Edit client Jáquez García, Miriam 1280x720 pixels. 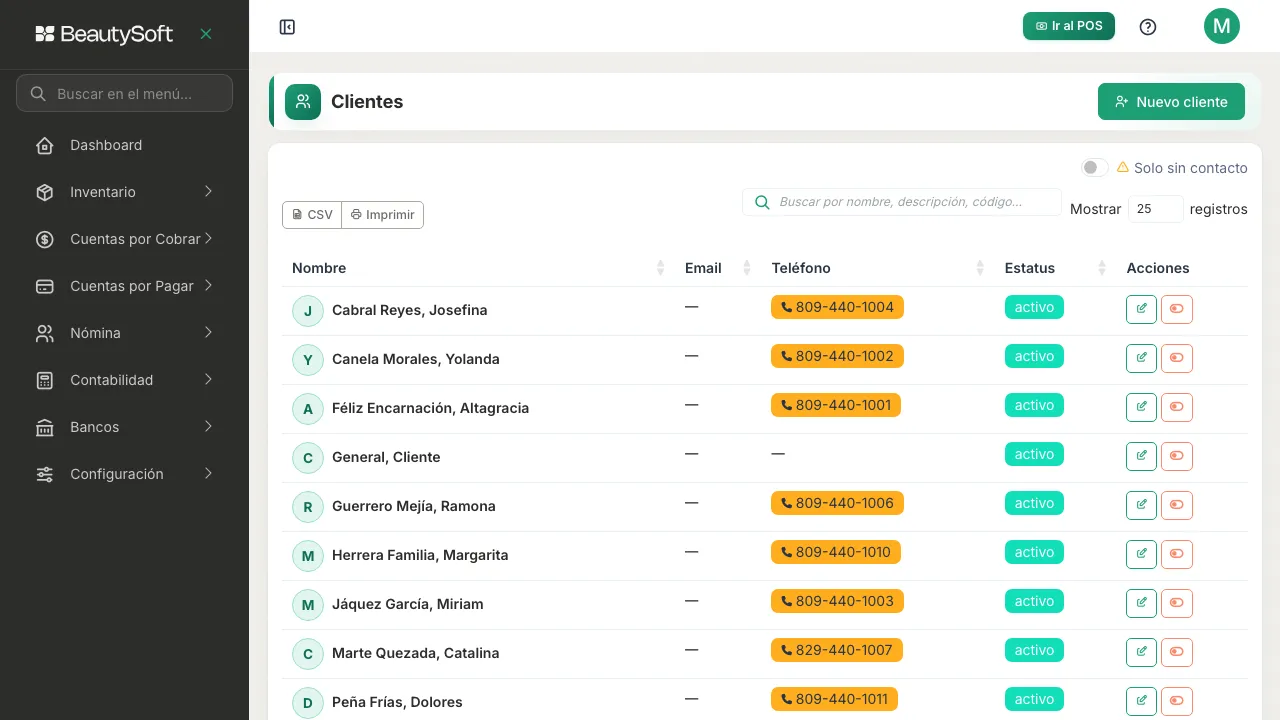point(1141,603)
